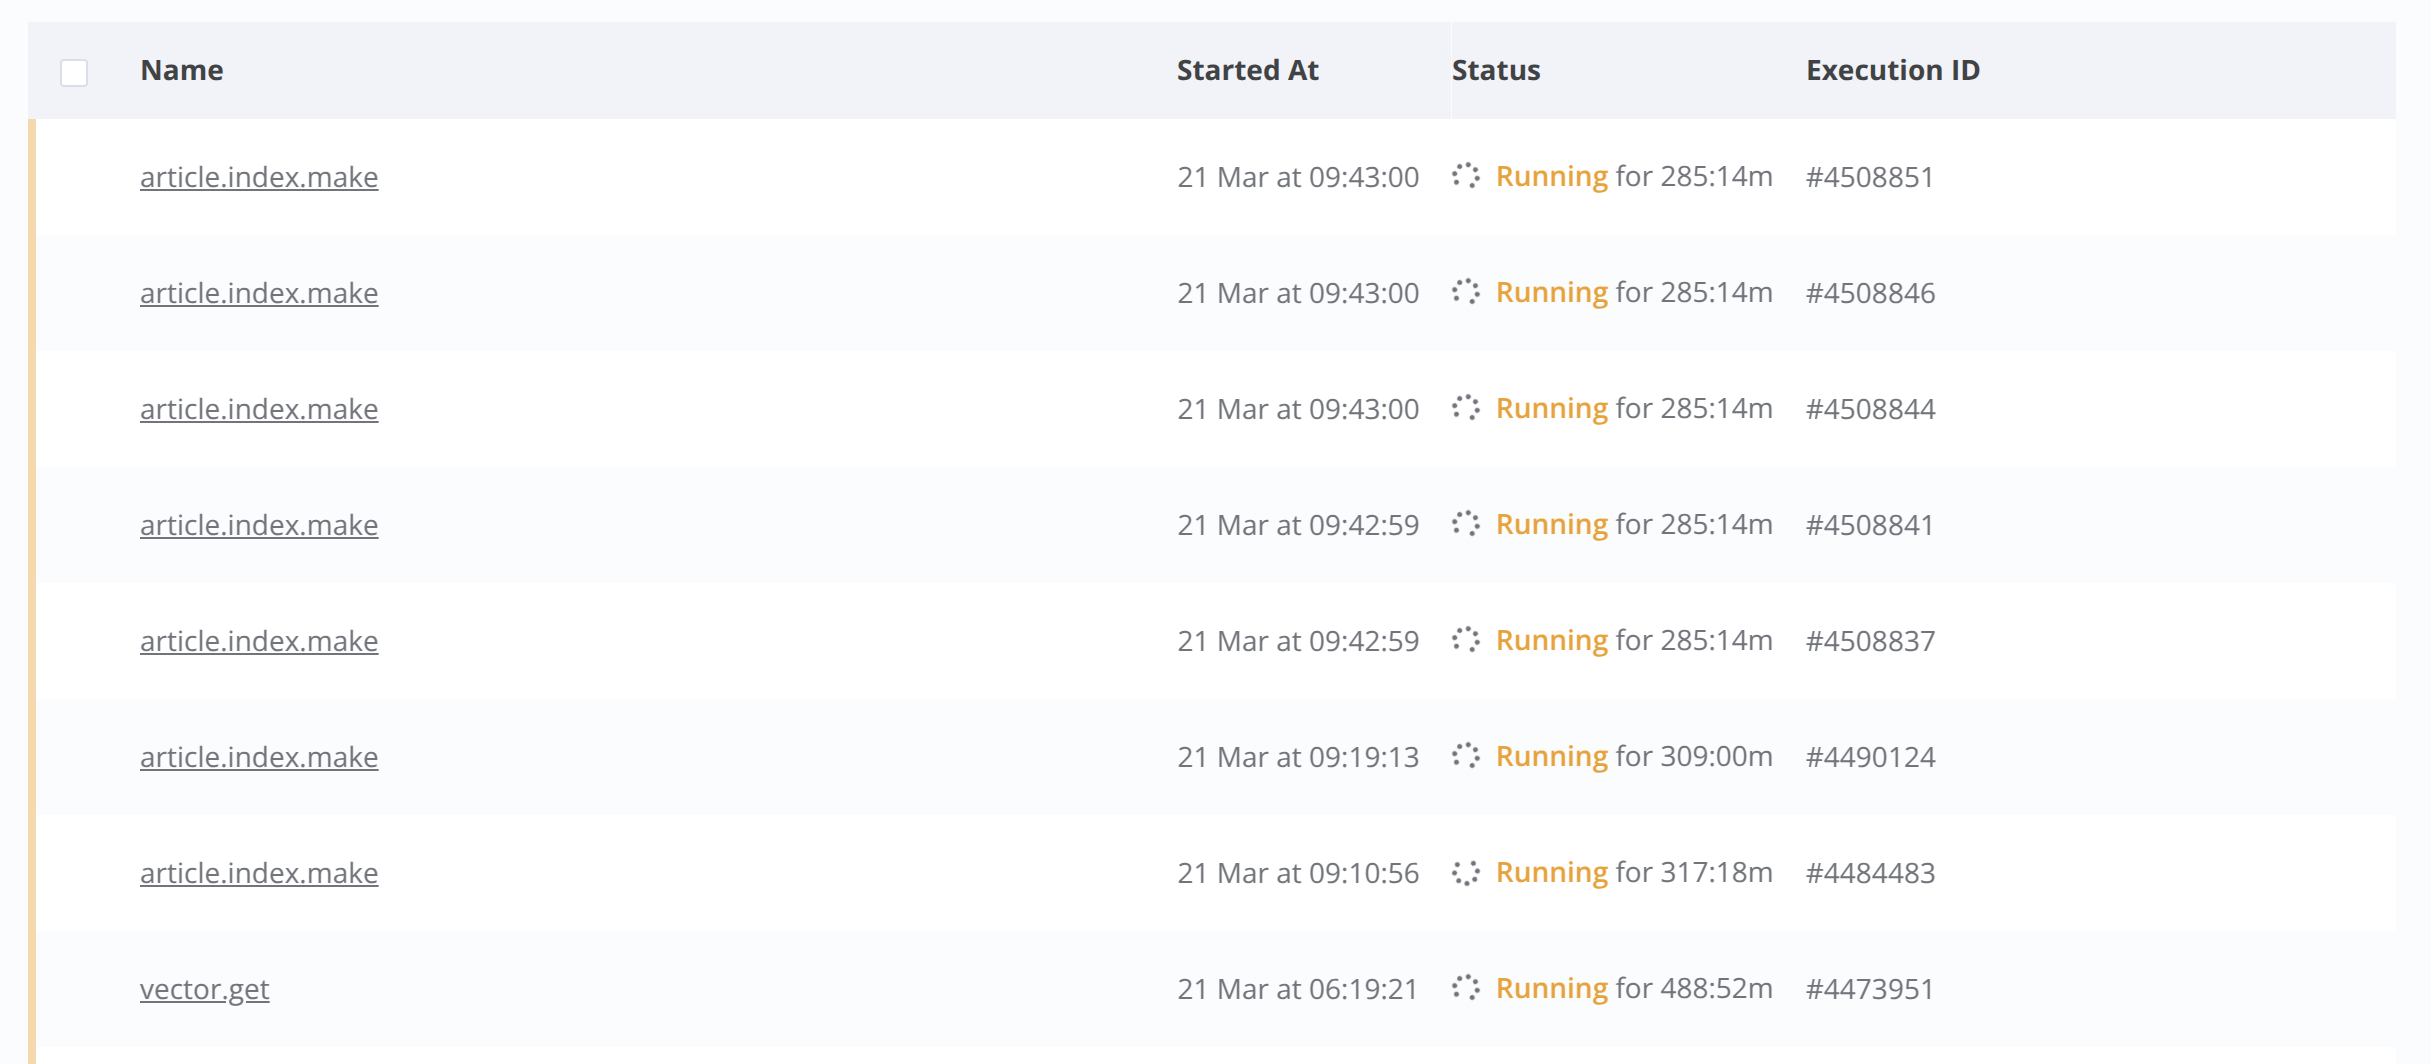Click start time '21 Mar at 06:19:21'
Image resolution: width=2431 pixels, height=1064 pixels.
tap(1298, 989)
